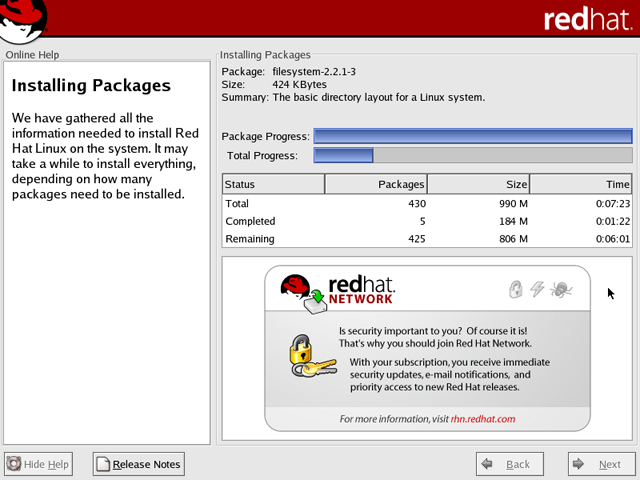Screen dimensions: 640x480
Task: Select the Completed row in status table
Action: tap(427, 221)
